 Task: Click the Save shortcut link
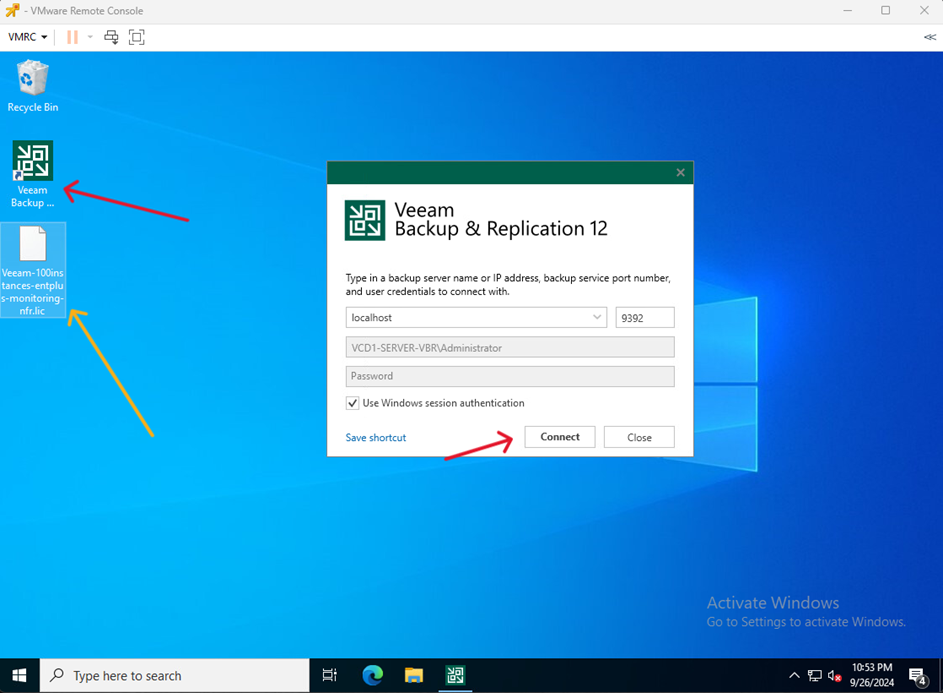(x=376, y=438)
